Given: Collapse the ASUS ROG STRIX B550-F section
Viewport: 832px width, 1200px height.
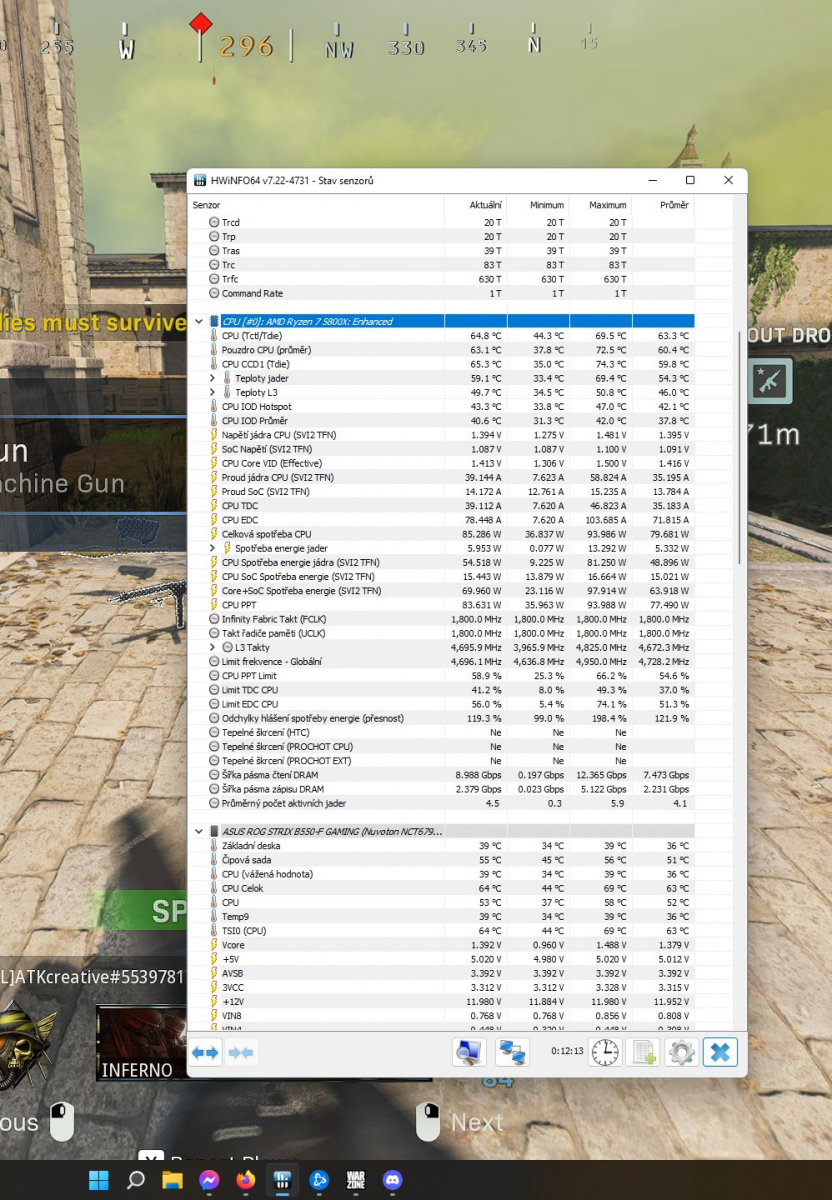Looking at the screenshot, I should click(x=199, y=831).
